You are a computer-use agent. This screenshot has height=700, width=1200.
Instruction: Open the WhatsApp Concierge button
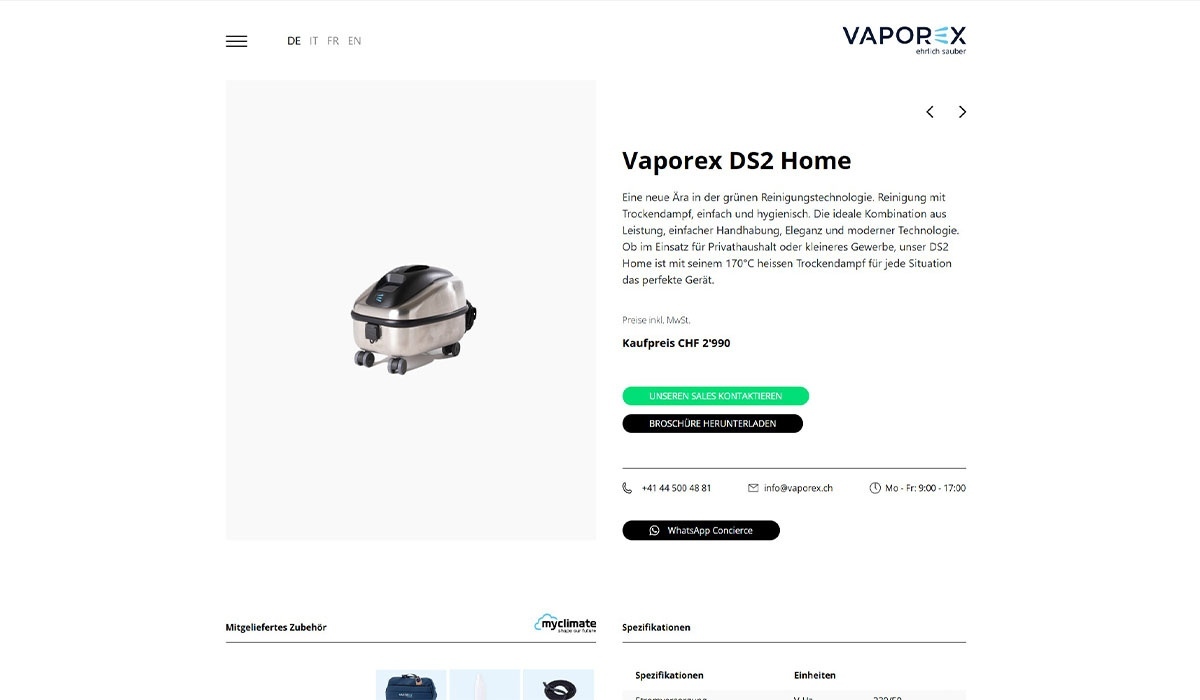701,530
